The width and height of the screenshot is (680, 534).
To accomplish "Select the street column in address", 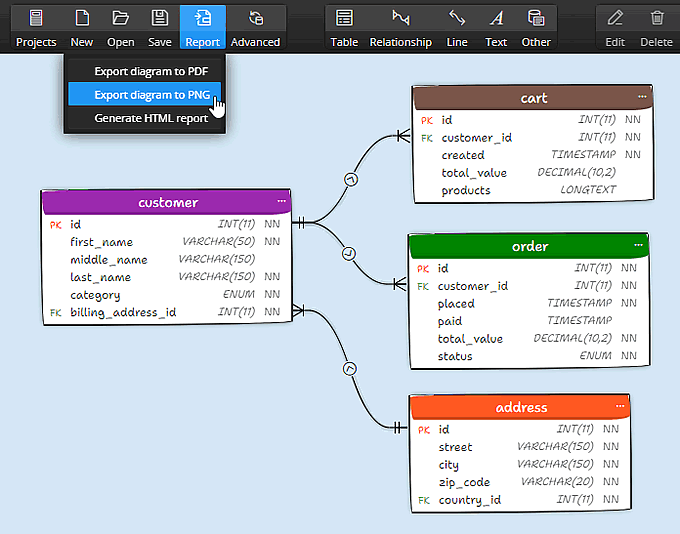I will (520, 447).
